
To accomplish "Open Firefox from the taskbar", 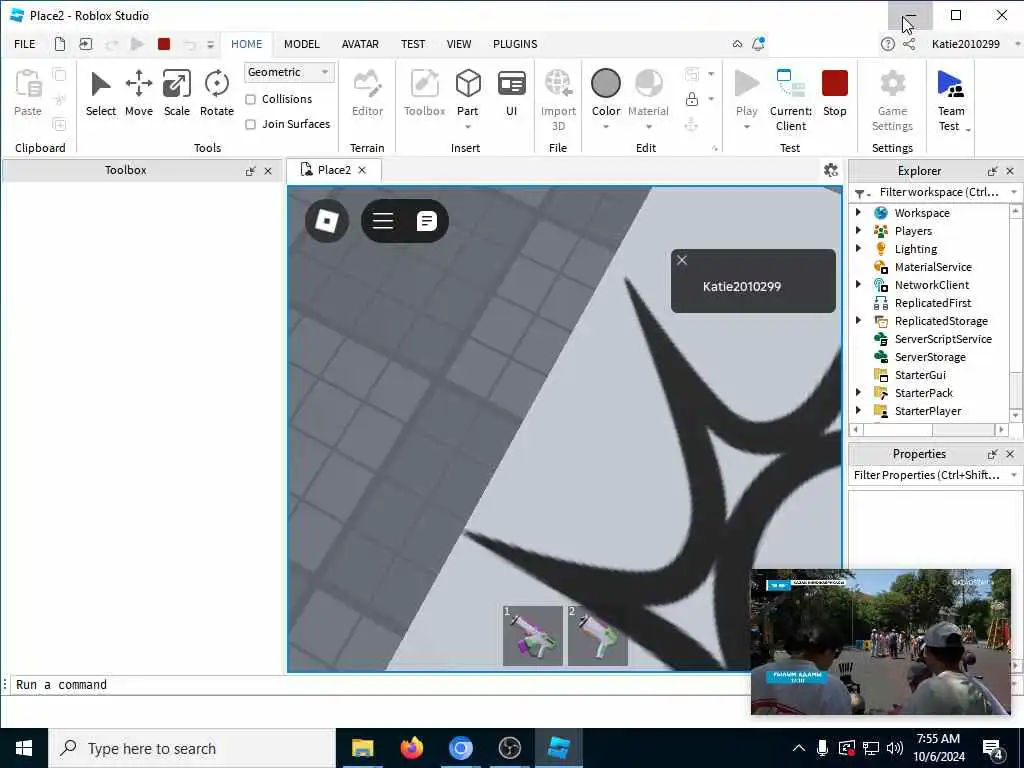I will (411, 748).
